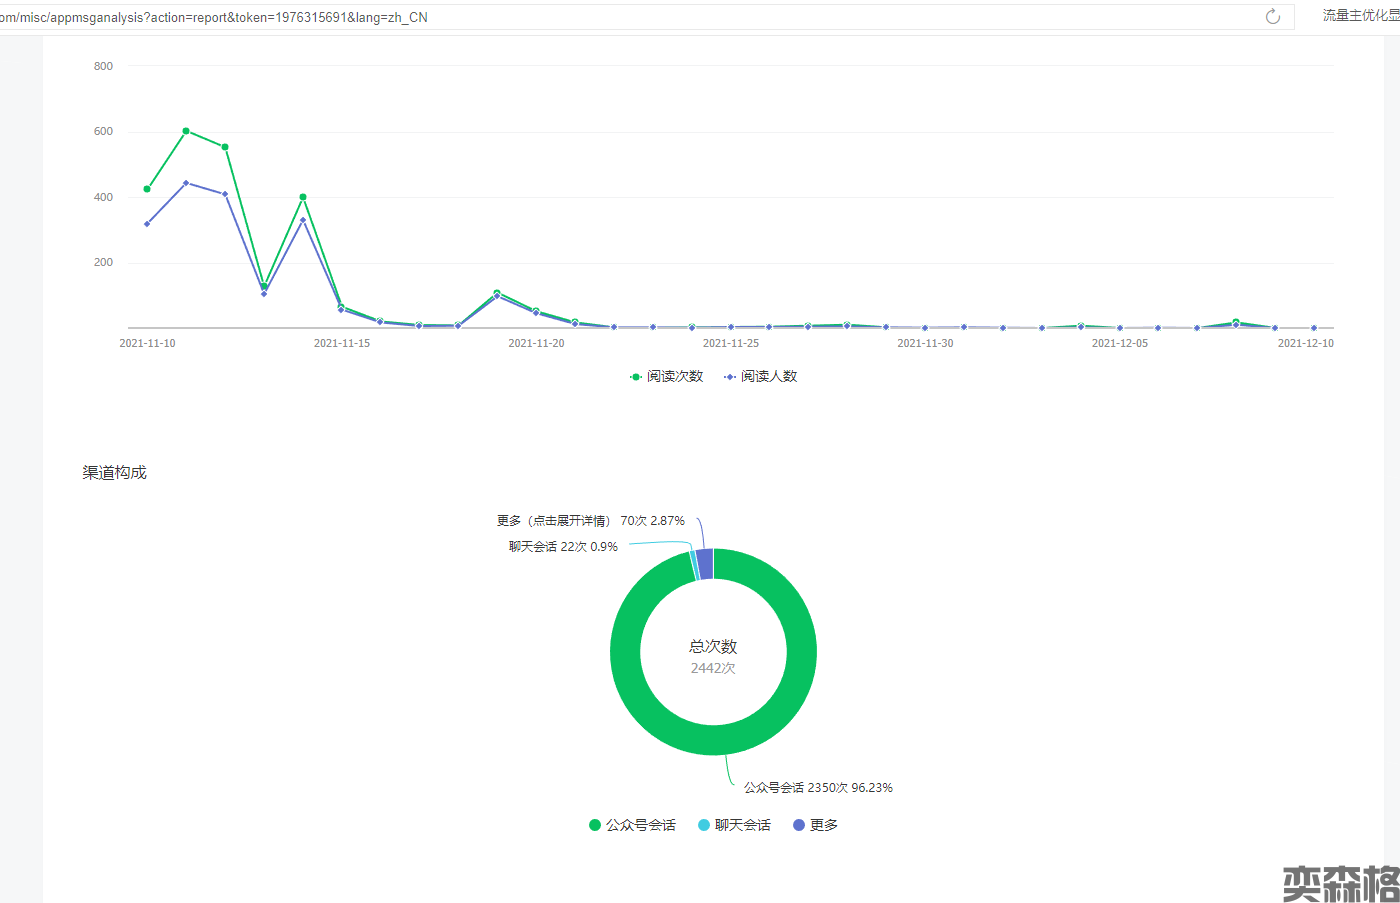Click the 总次数 2442次 donut center text
Screen dimensions: 1400x903
[713, 657]
